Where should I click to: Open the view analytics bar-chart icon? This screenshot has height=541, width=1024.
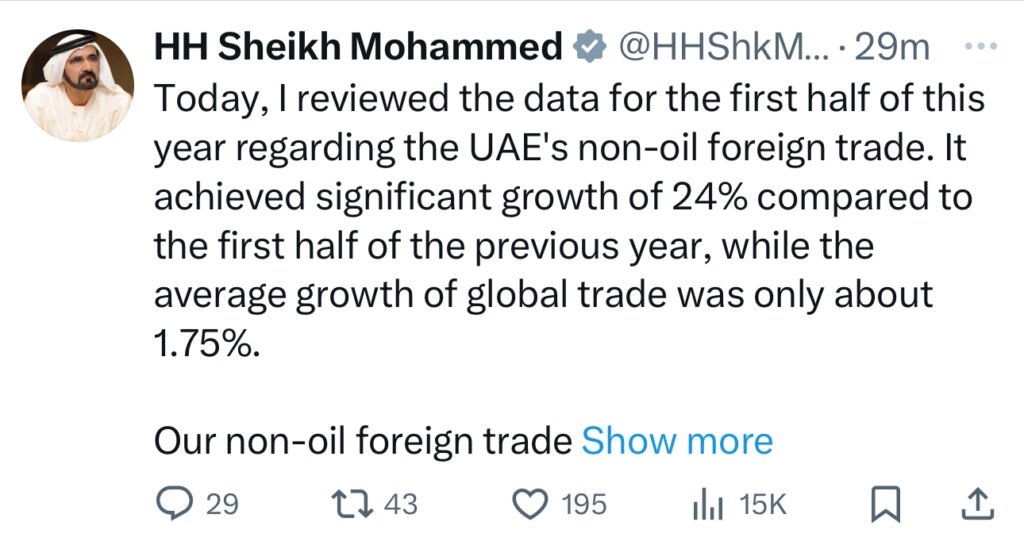point(708,506)
